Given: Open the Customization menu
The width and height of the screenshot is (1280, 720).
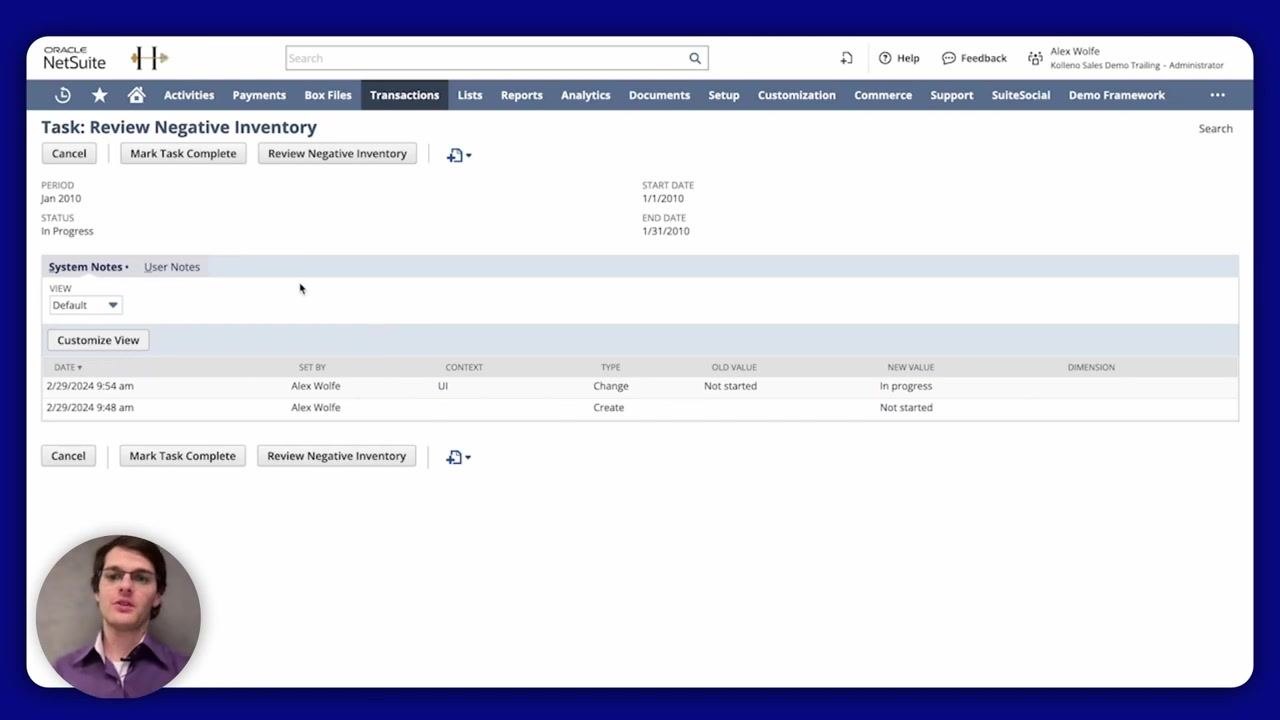Looking at the screenshot, I should point(797,95).
